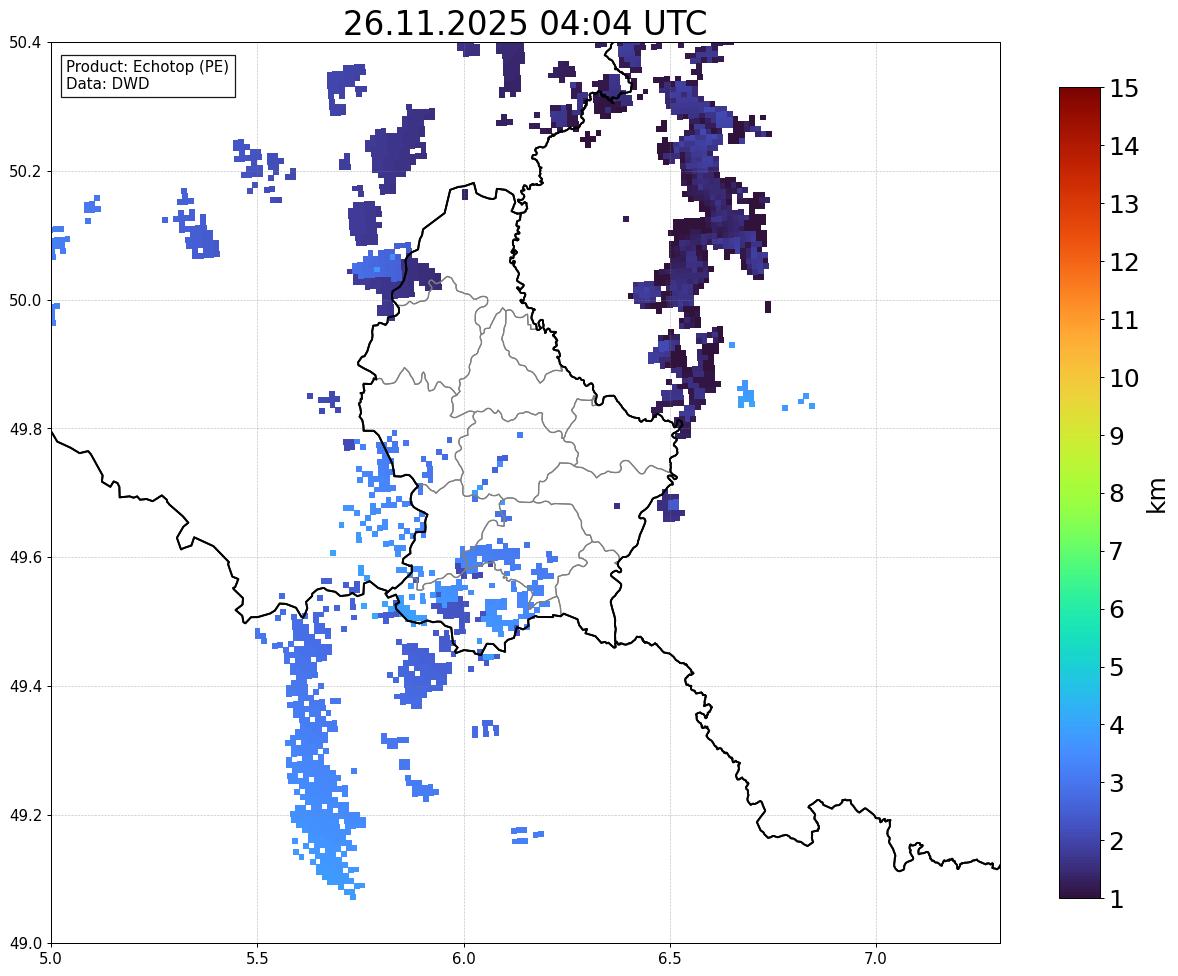Click the colorbar tick label 13
Image resolution: width=1178 pixels, height=976 pixels.
click(x=1124, y=204)
